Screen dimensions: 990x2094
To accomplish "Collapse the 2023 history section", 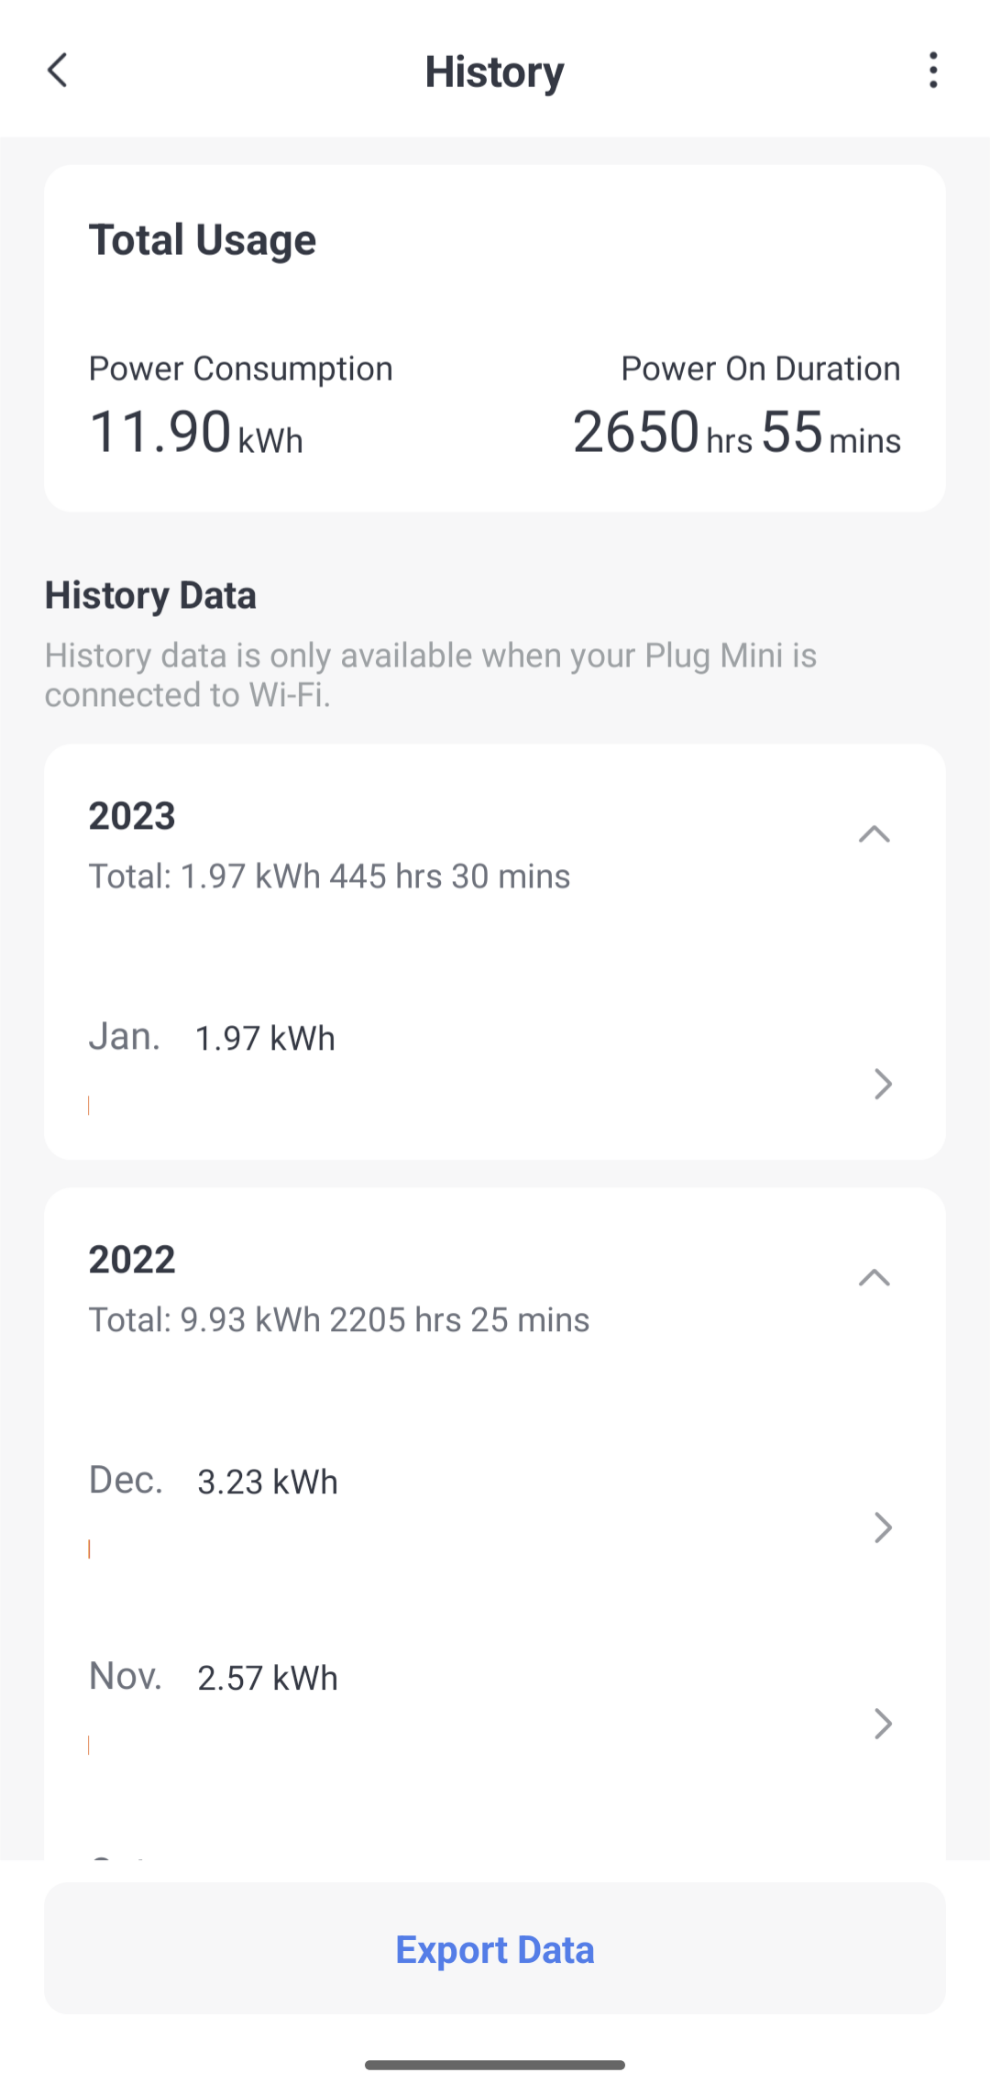I will pos(874,834).
